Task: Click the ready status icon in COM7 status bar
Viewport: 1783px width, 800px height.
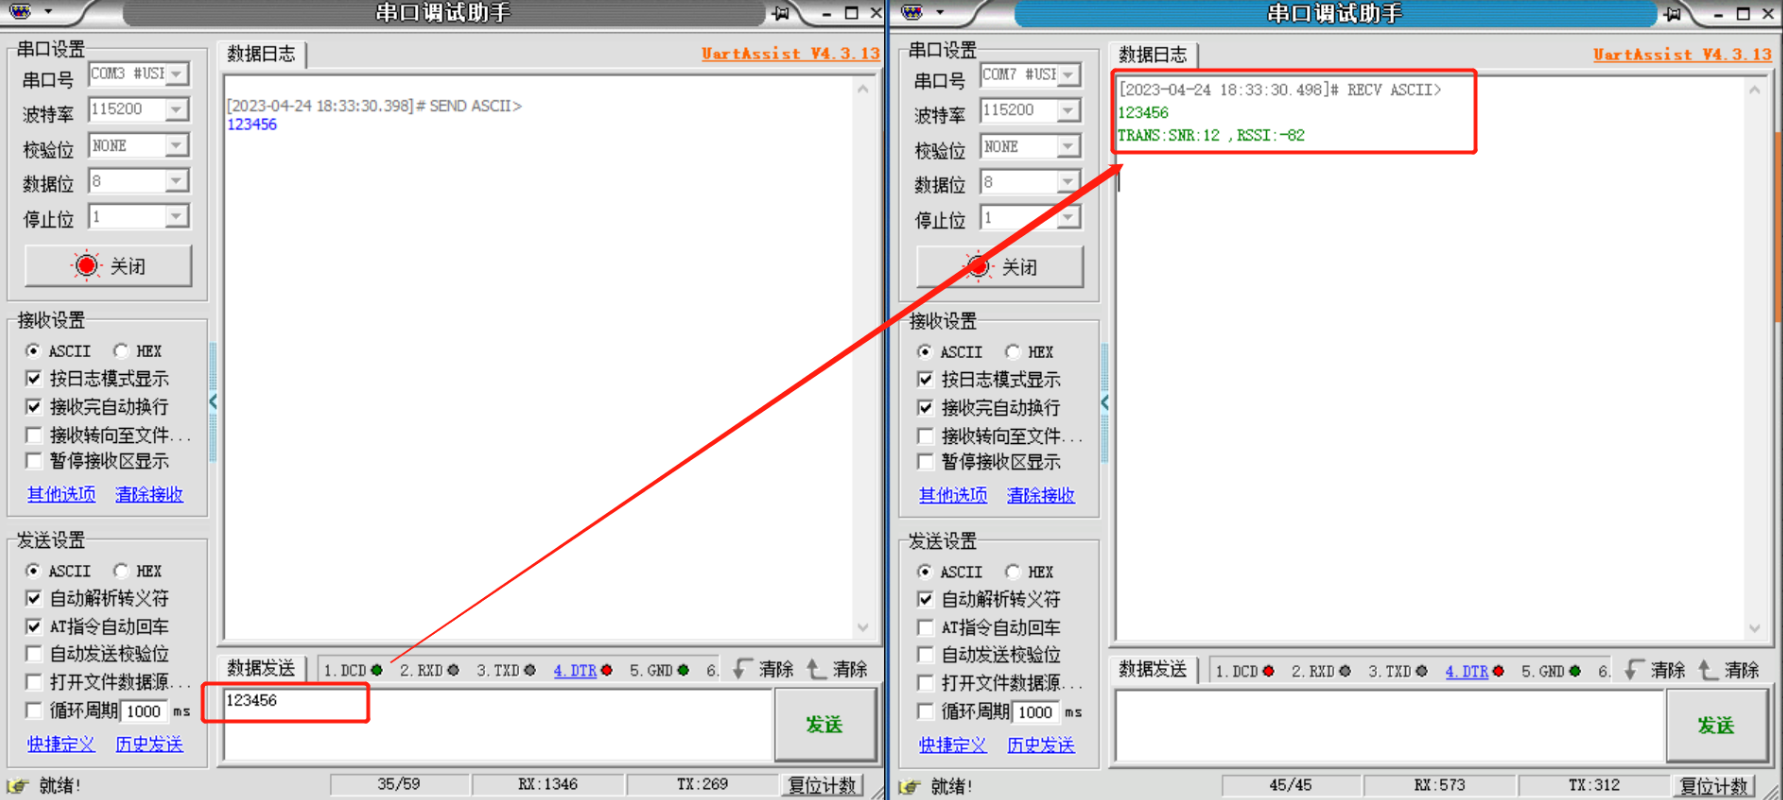Action: click(x=911, y=786)
